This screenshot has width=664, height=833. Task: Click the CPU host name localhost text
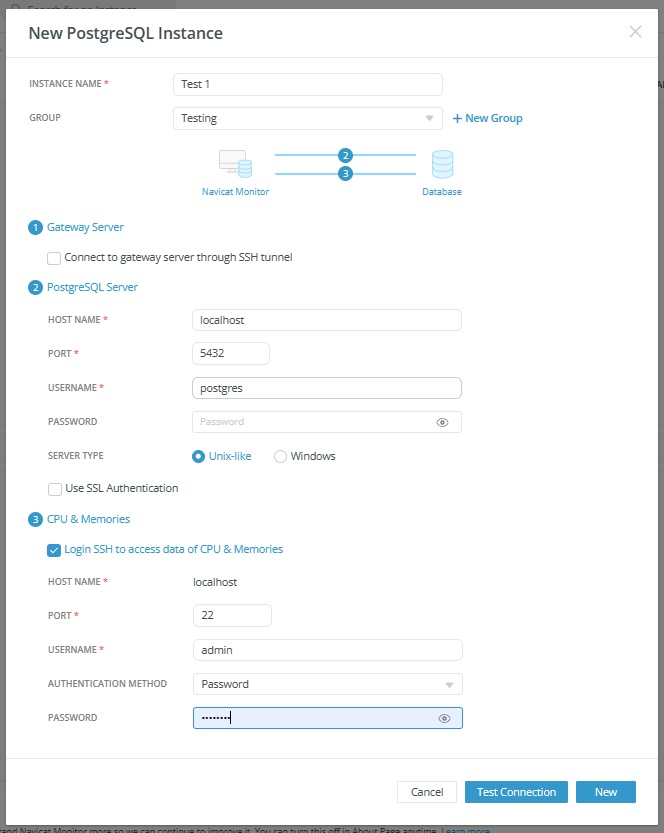pos(215,582)
